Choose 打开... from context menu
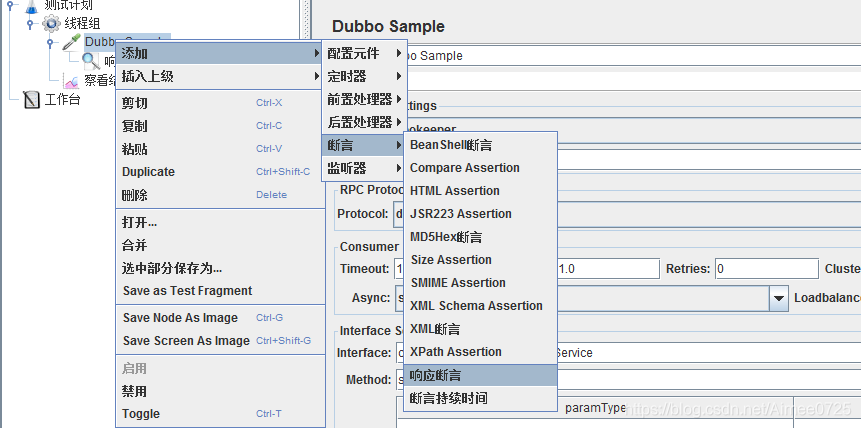Image resolution: width=861 pixels, height=428 pixels. tap(220, 223)
